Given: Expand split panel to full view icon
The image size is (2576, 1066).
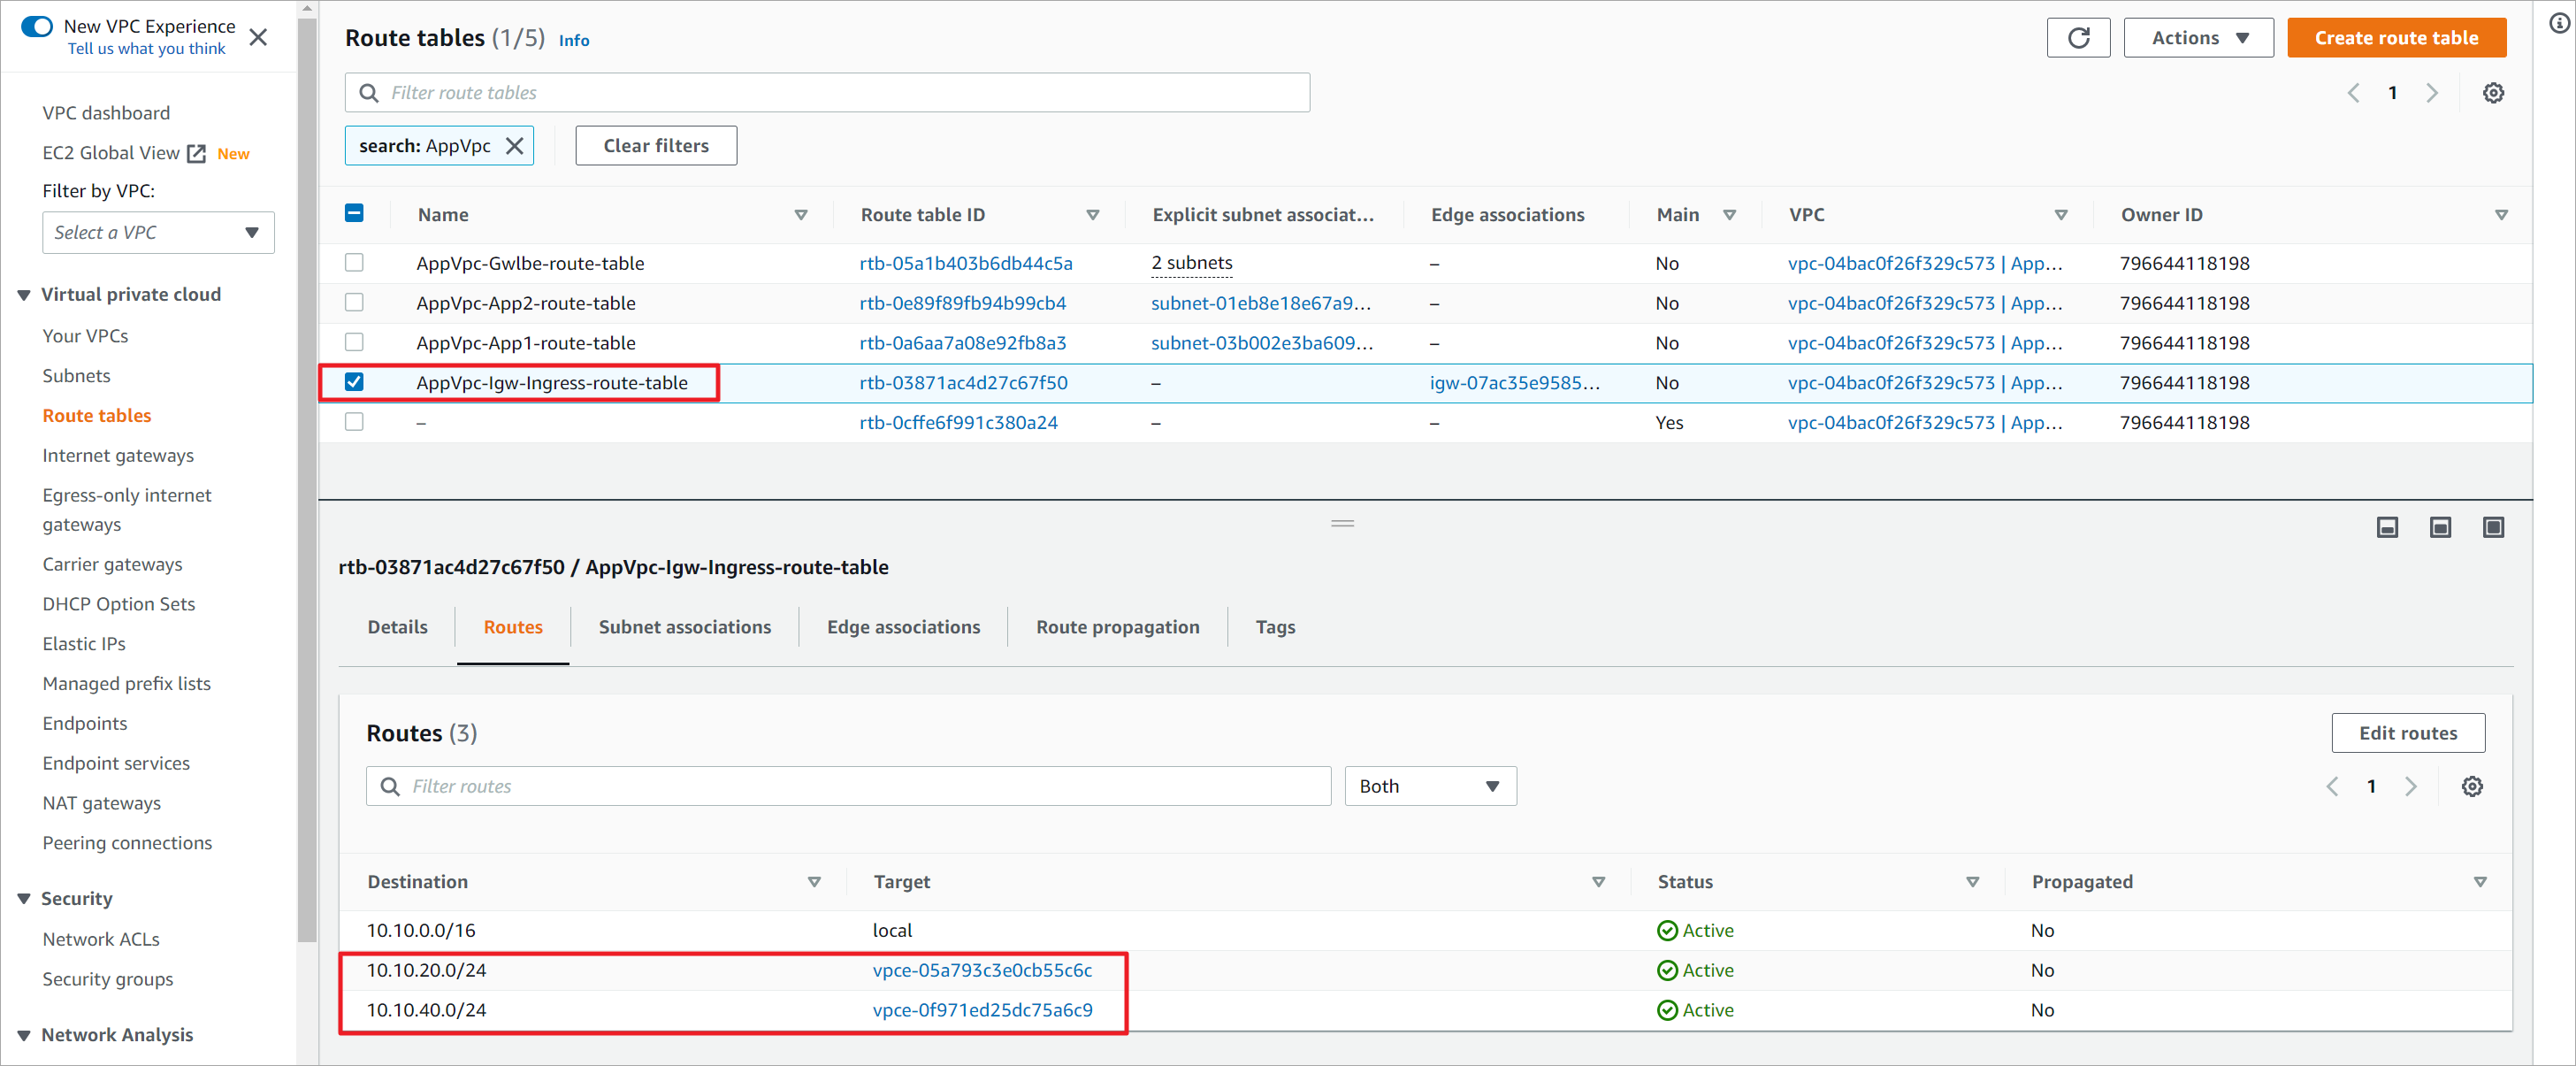Looking at the screenshot, I should click(2493, 528).
